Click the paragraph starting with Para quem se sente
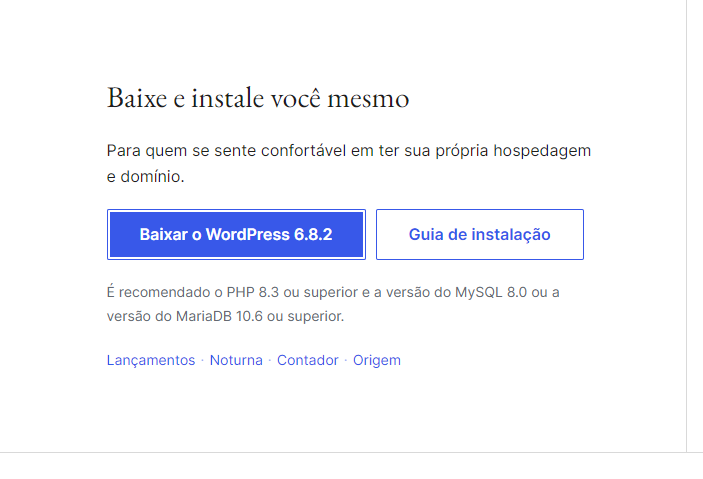 click(349, 163)
